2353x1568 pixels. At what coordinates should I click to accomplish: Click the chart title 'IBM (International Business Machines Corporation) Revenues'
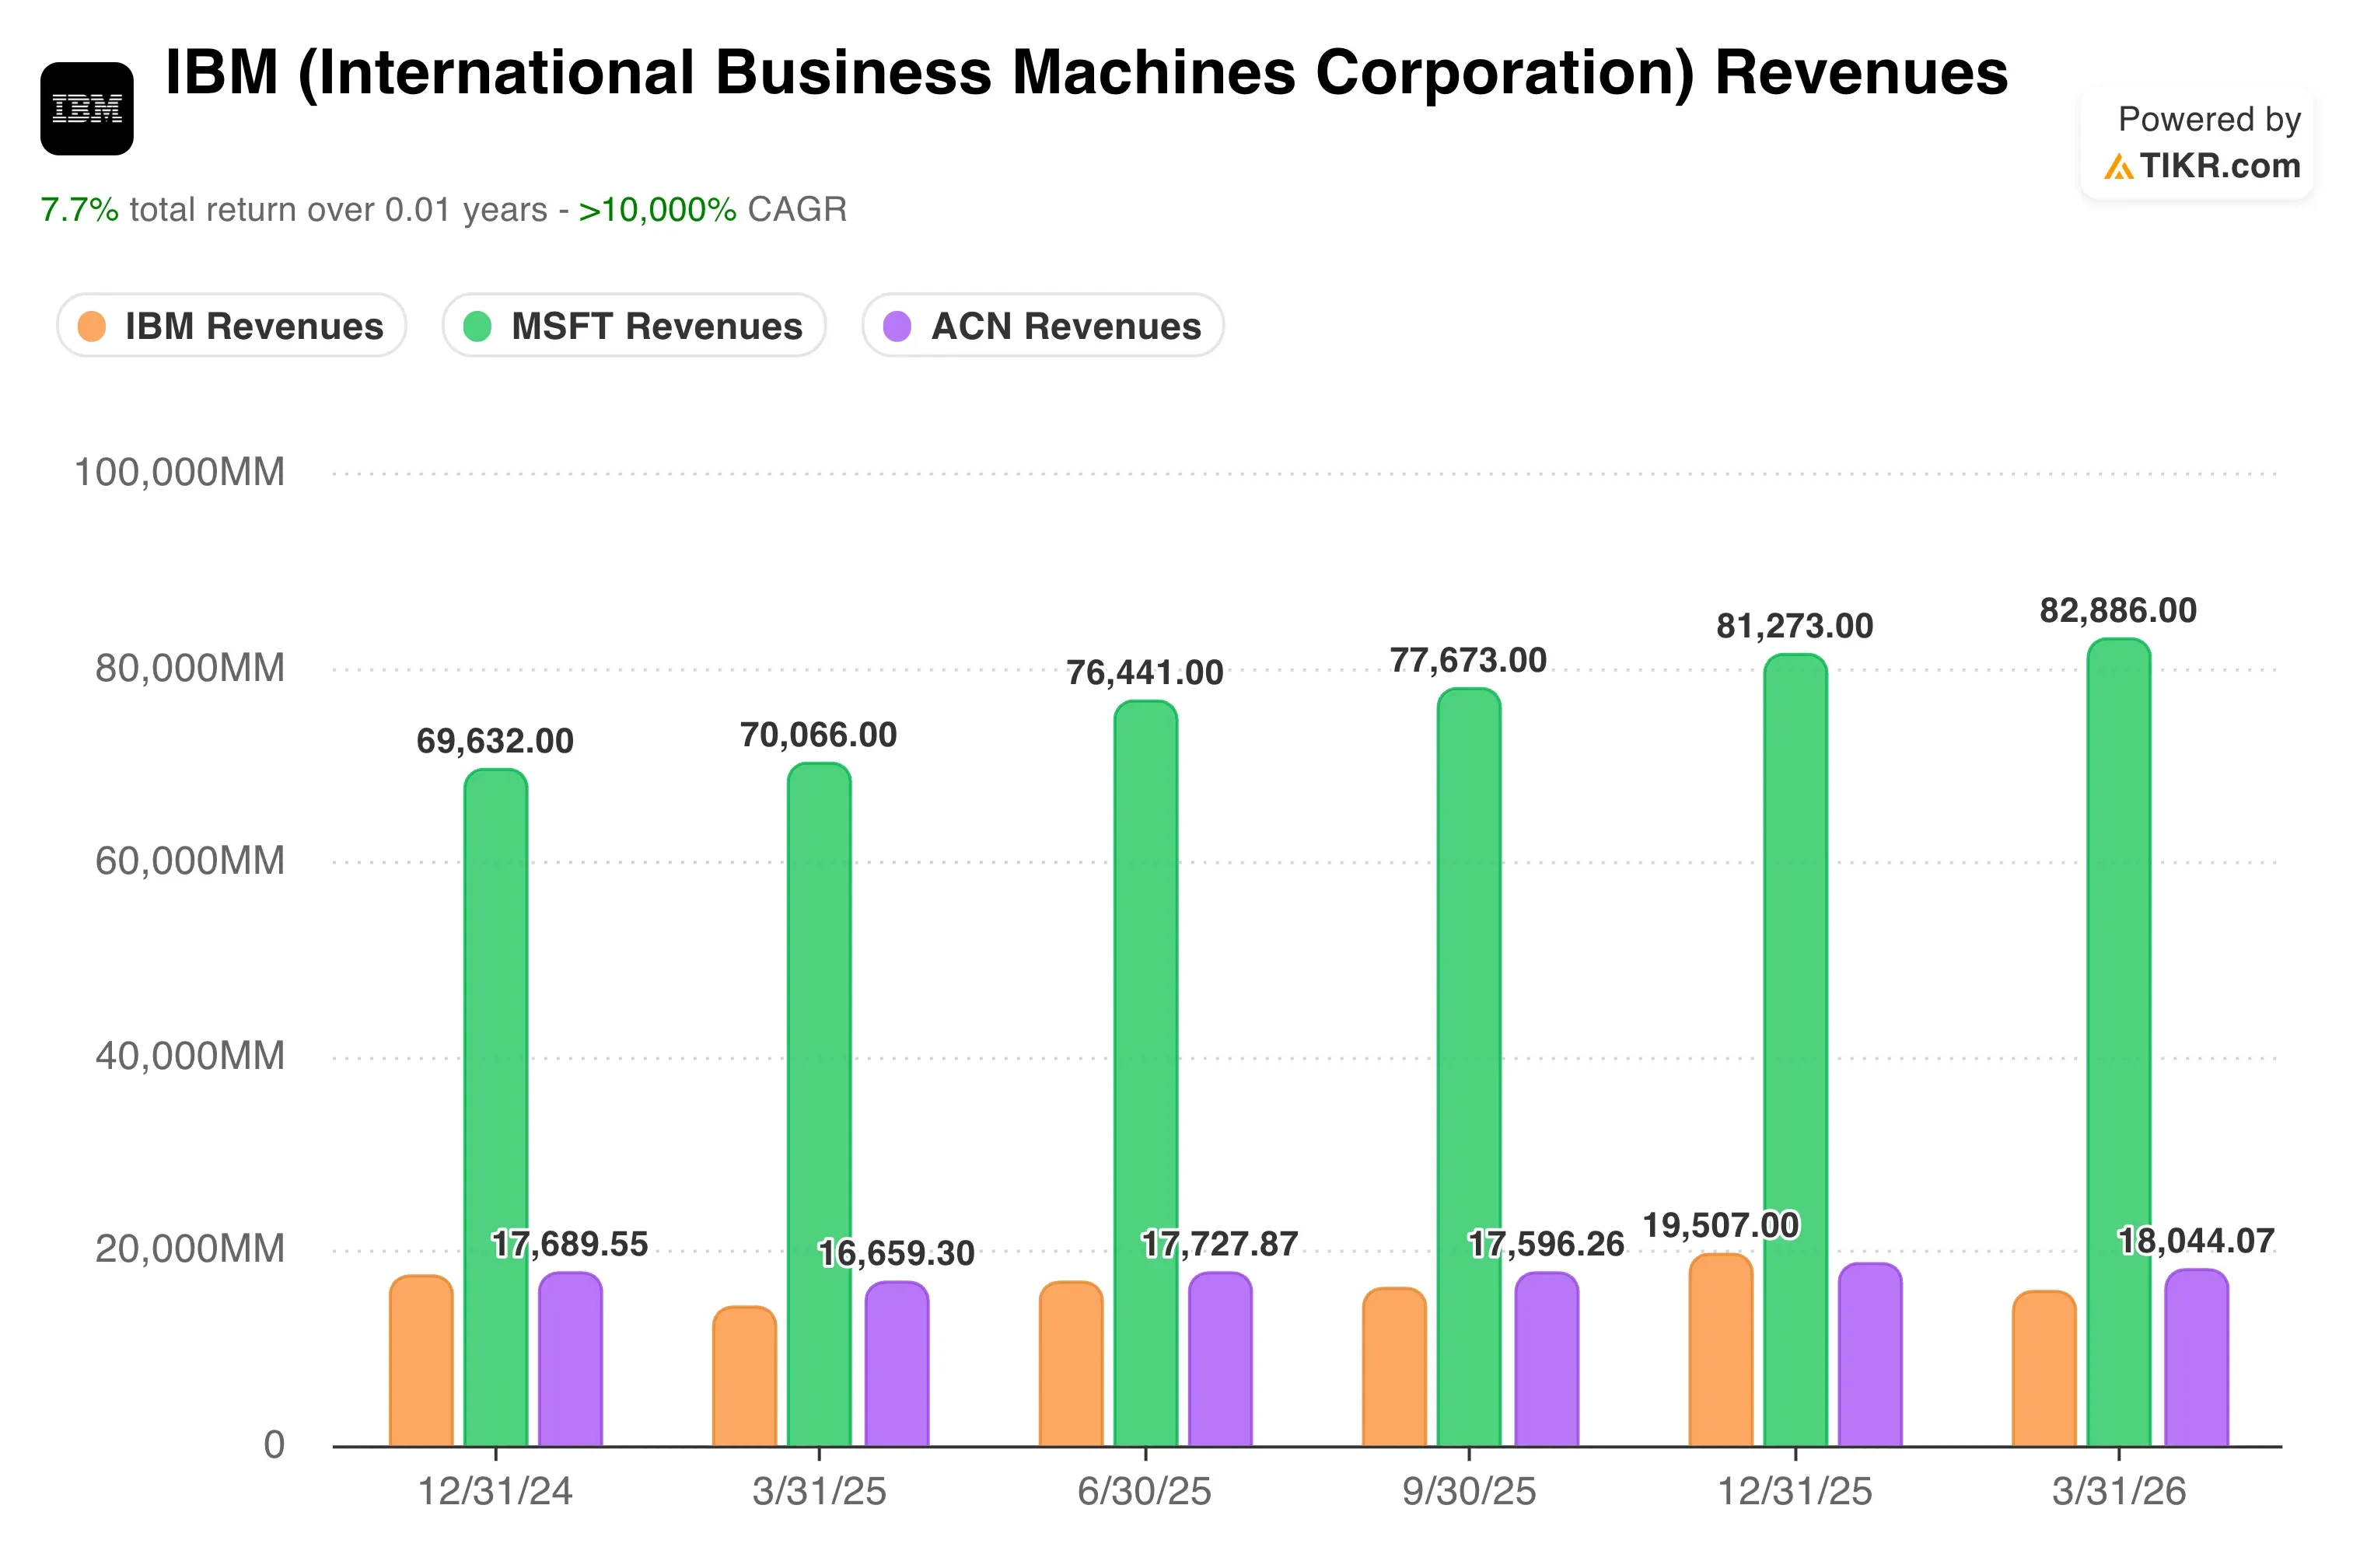[x=1086, y=73]
